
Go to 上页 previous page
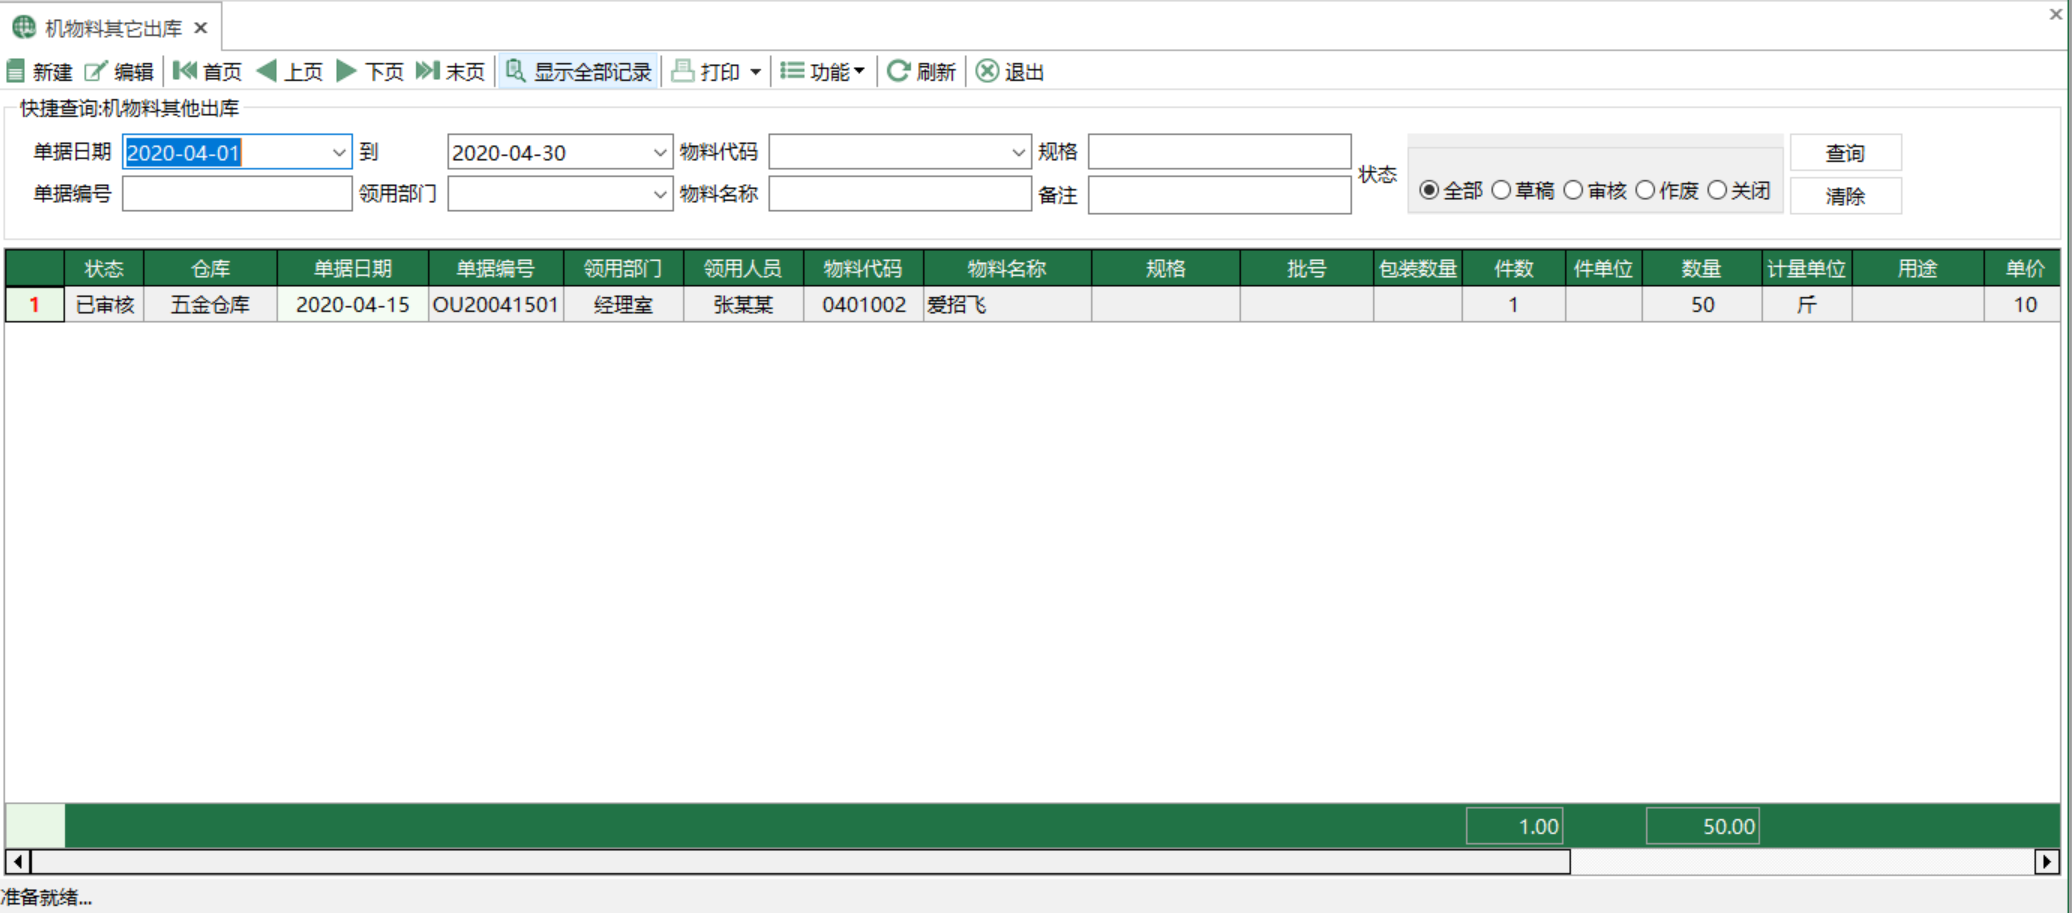pos(290,71)
